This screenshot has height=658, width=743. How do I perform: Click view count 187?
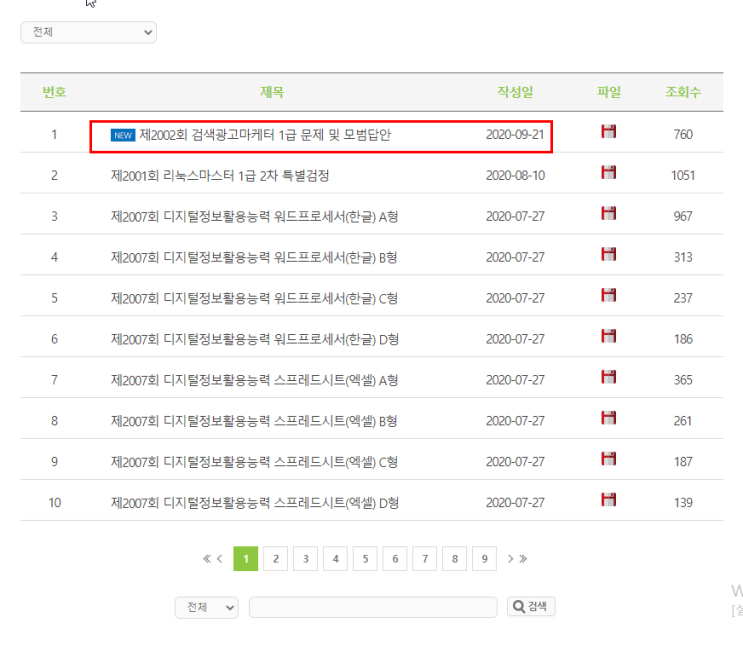(x=683, y=462)
